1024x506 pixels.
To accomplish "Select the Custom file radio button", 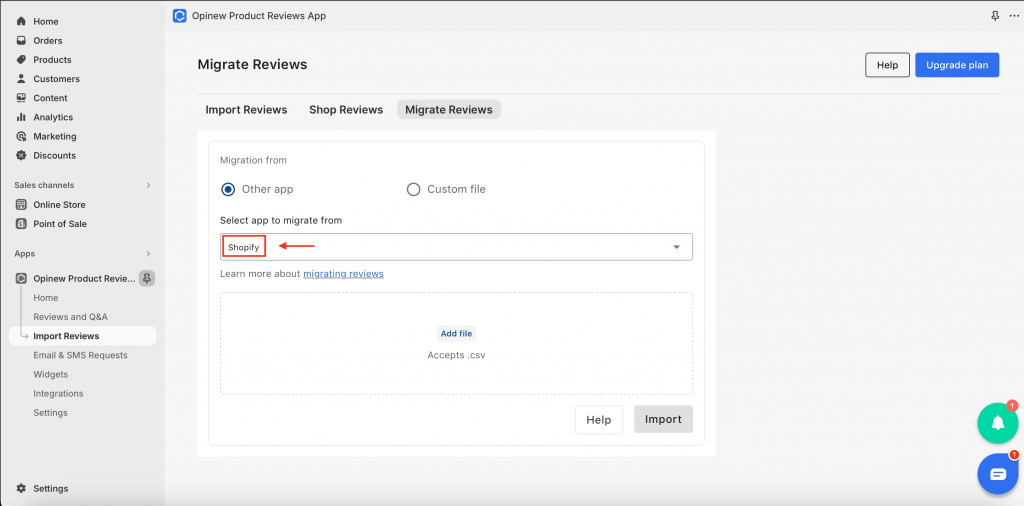I will (413, 189).
